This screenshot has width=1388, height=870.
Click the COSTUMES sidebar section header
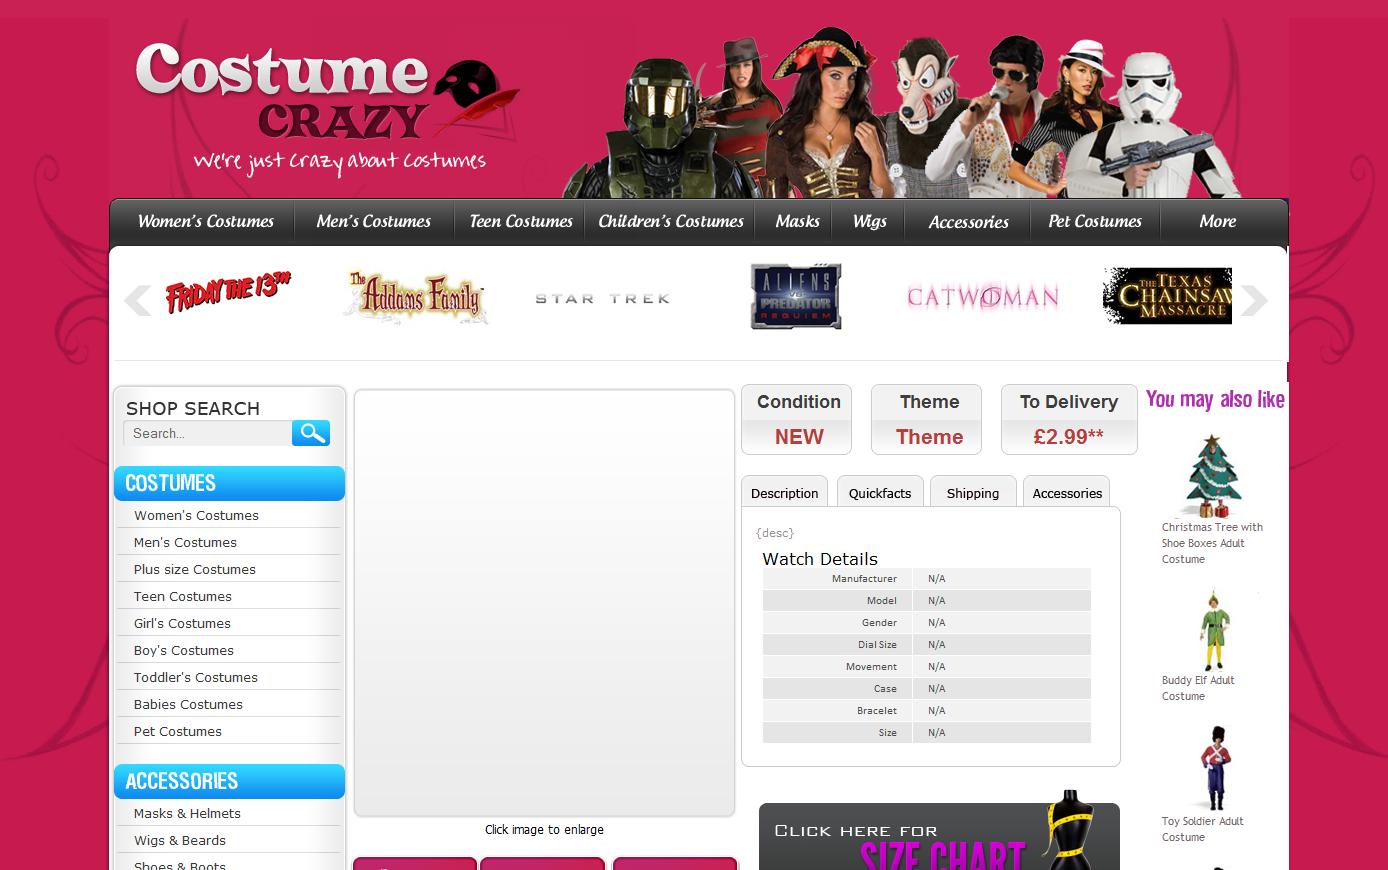pyautogui.click(x=229, y=483)
